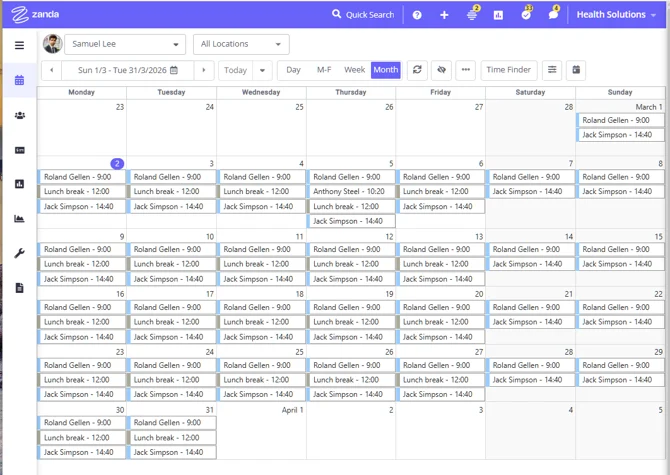Image resolution: width=670 pixels, height=475 pixels.
Task: Toggle the list view button beside Time Finder
Action: coord(552,70)
